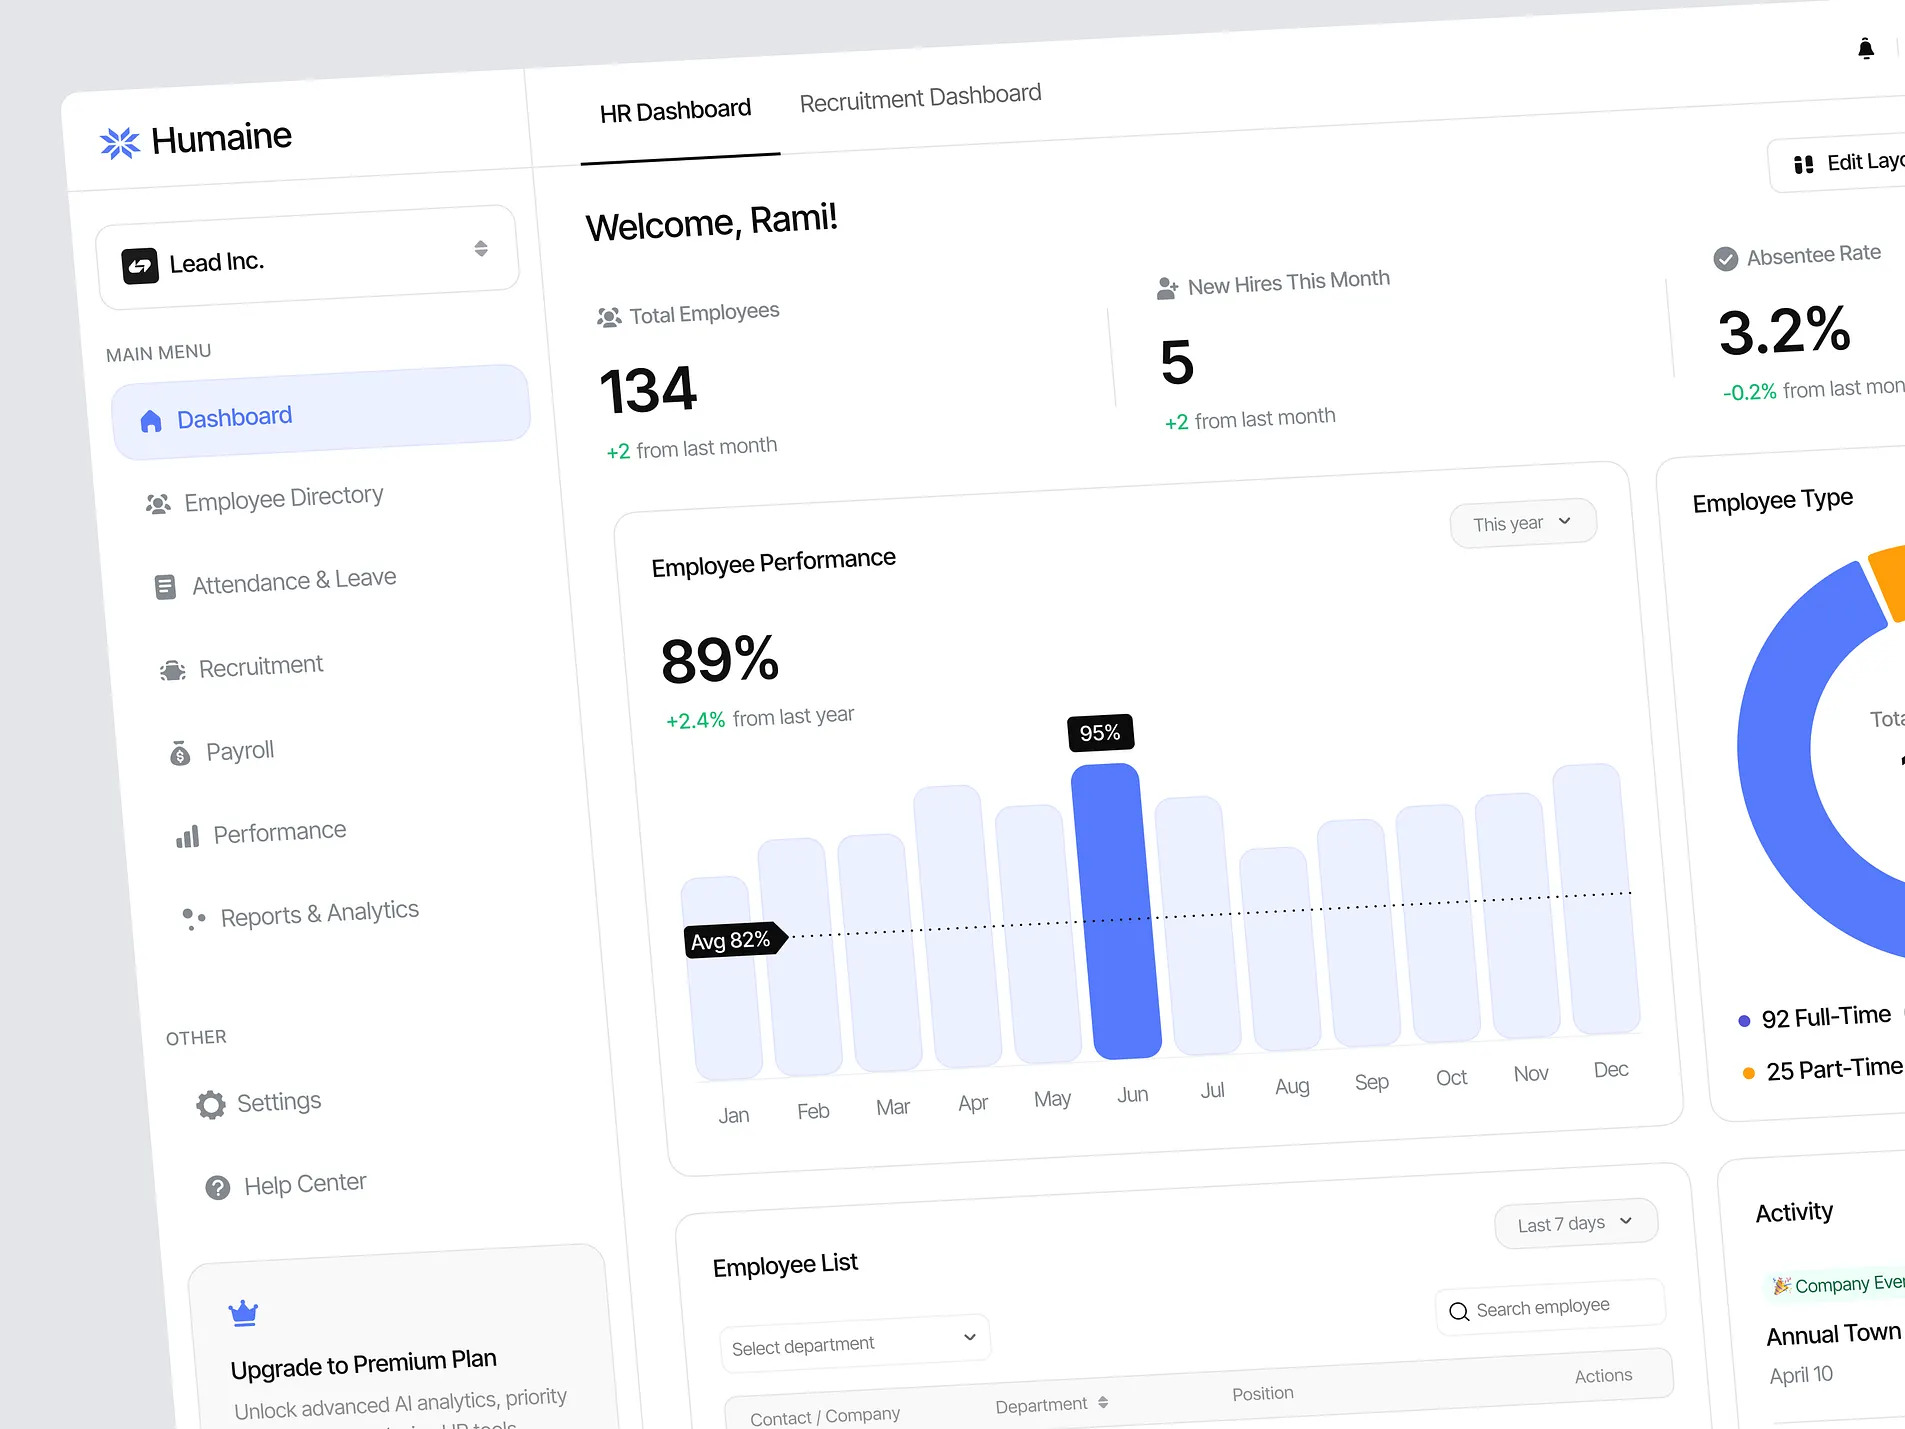1905x1429 pixels.
Task: Open the Lead Inc. company switcher
Action: point(308,258)
